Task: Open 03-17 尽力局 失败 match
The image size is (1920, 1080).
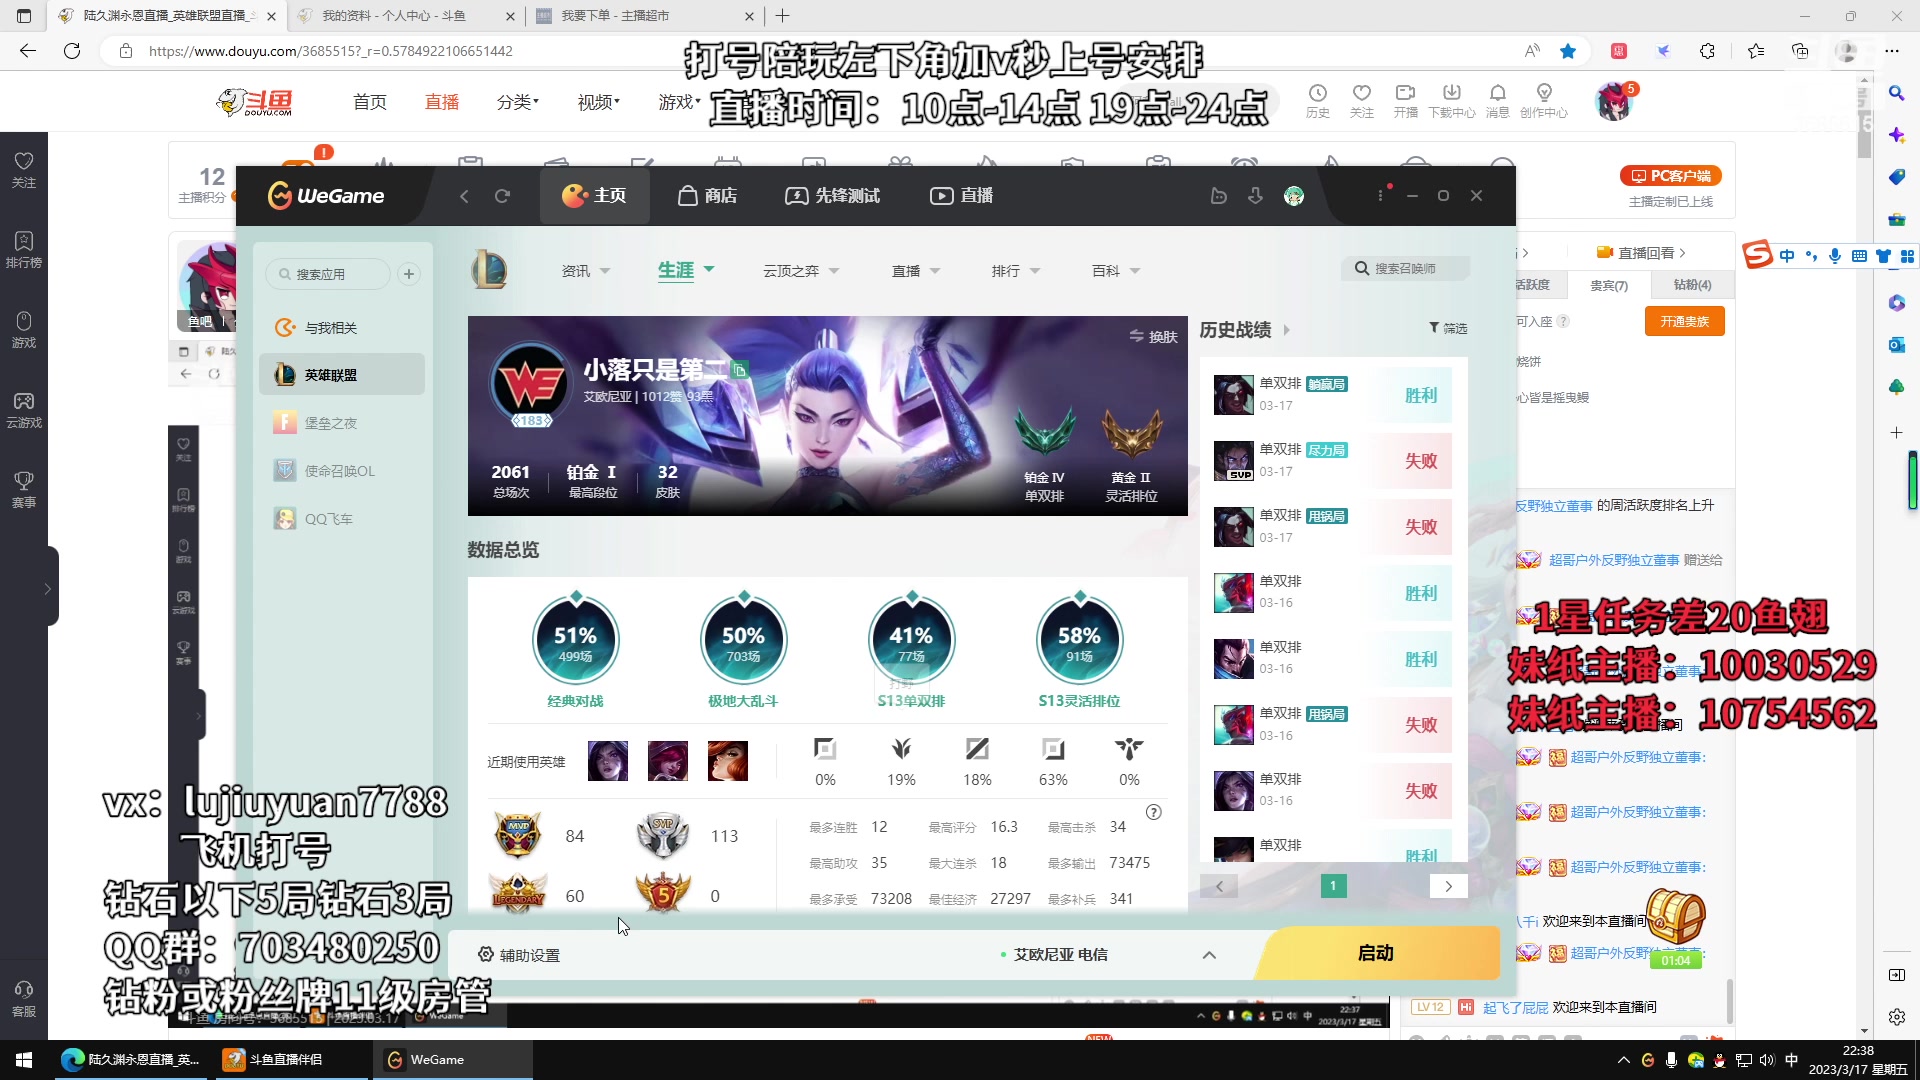Action: [1333, 461]
